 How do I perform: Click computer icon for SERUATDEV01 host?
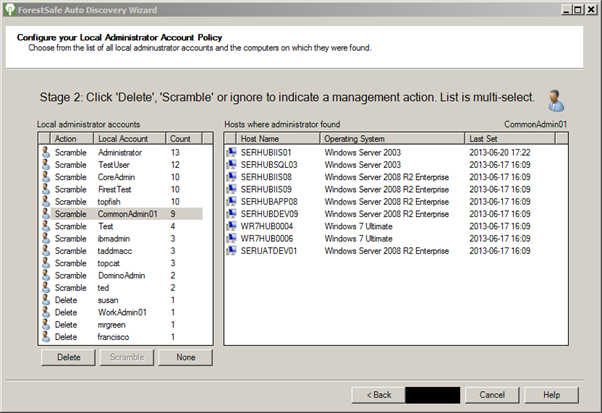pos(232,251)
